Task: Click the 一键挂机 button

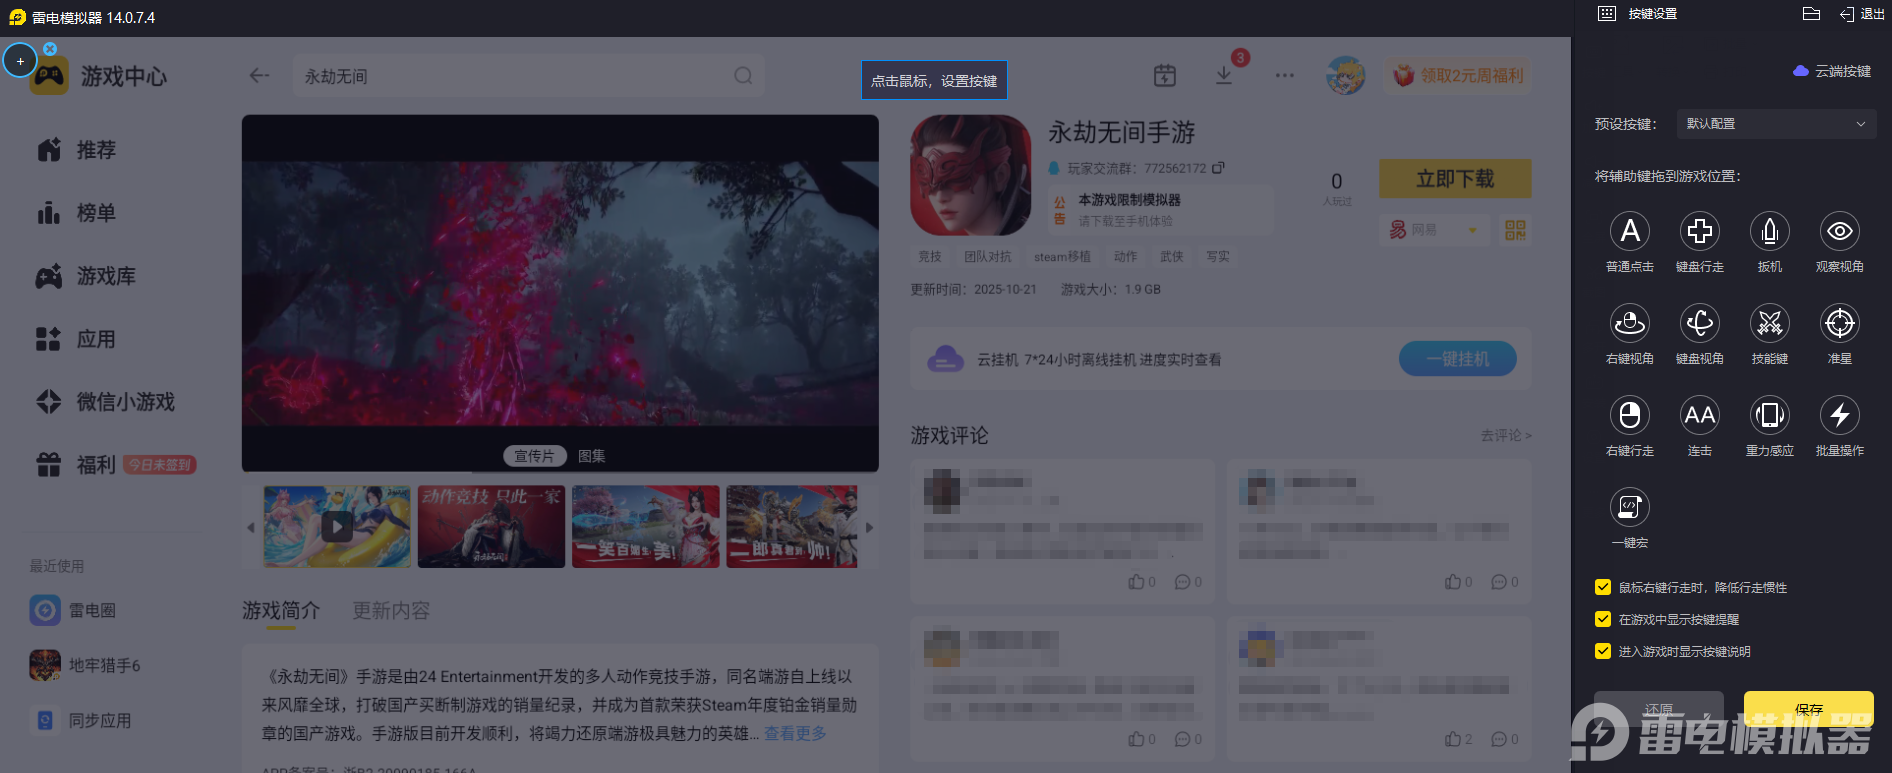Action: 1457,359
